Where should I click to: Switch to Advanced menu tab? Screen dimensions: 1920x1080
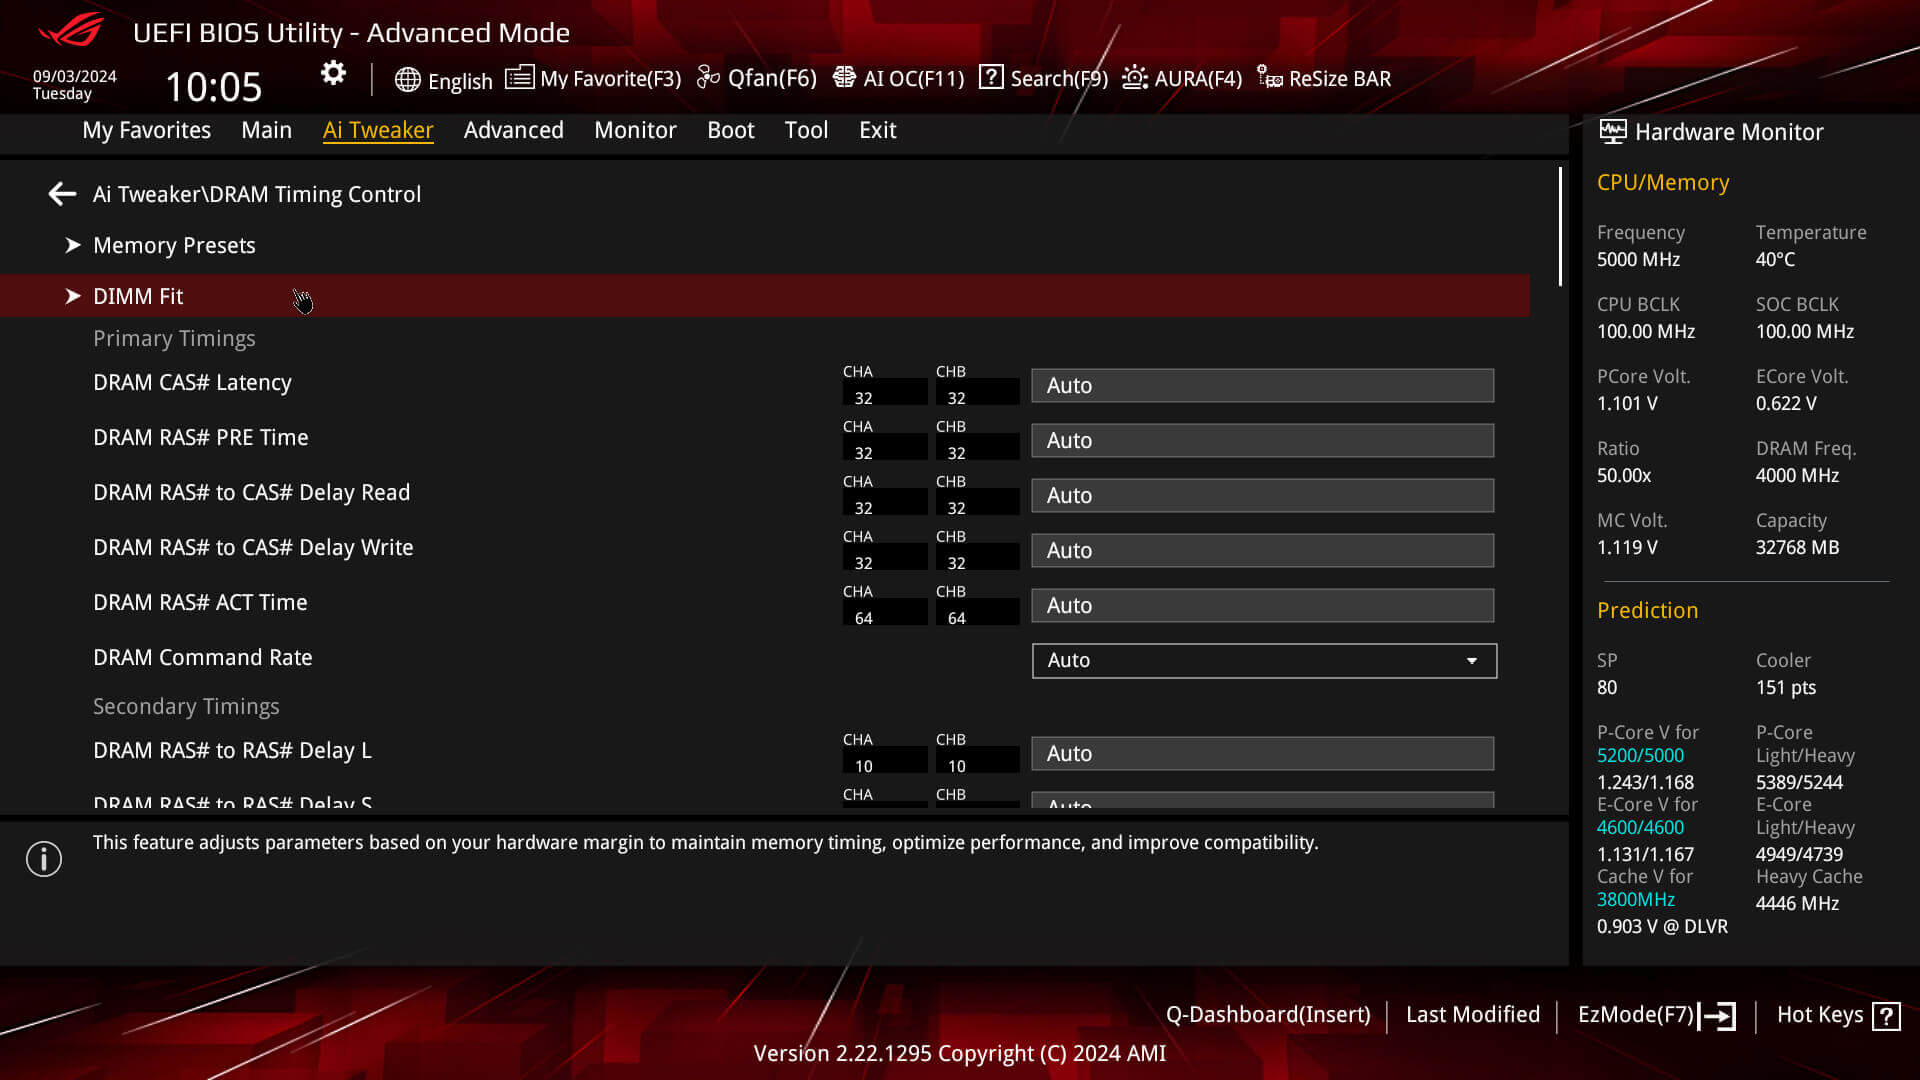pyautogui.click(x=513, y=129)
